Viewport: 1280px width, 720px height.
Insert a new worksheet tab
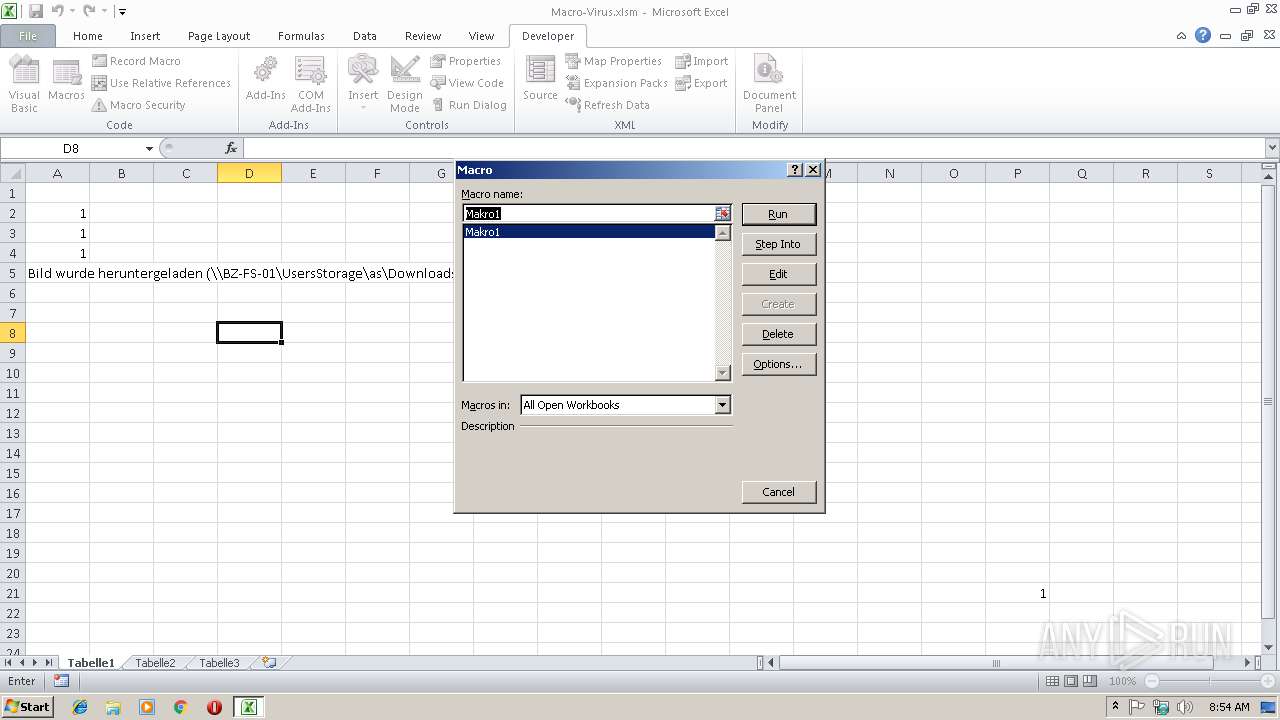268,662
